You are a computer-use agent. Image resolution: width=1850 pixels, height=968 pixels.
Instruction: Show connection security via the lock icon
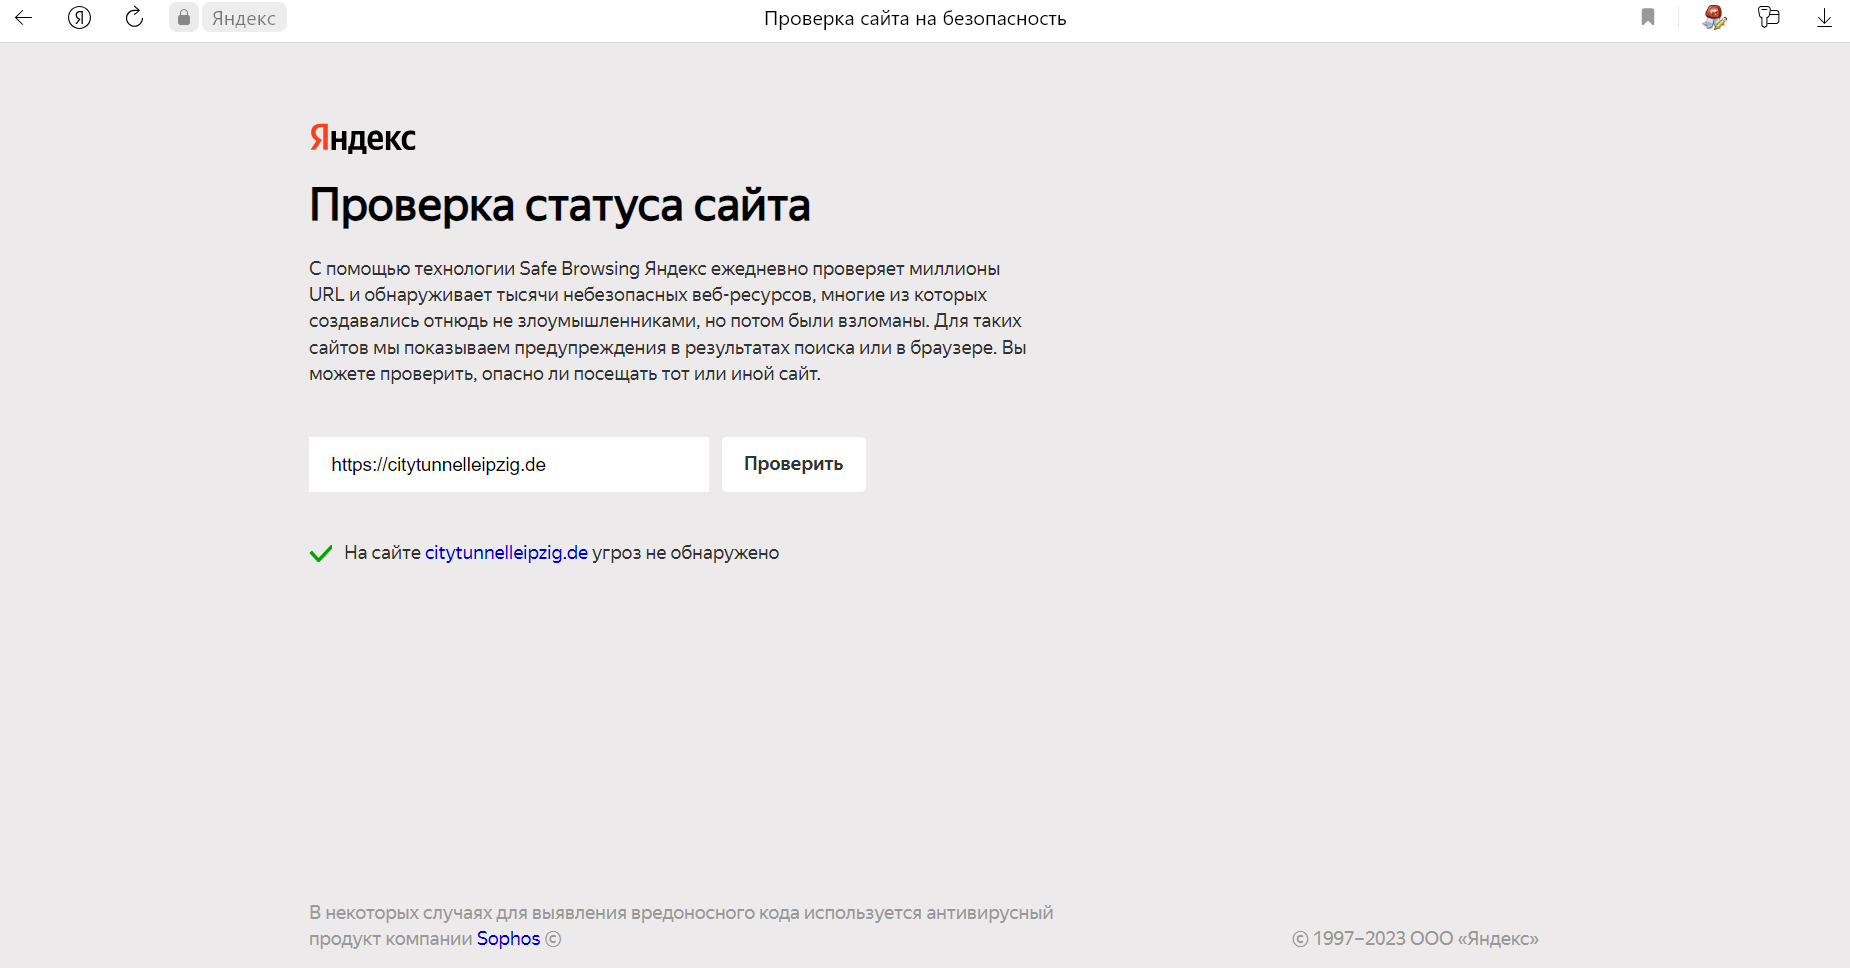tap(184, 18)
